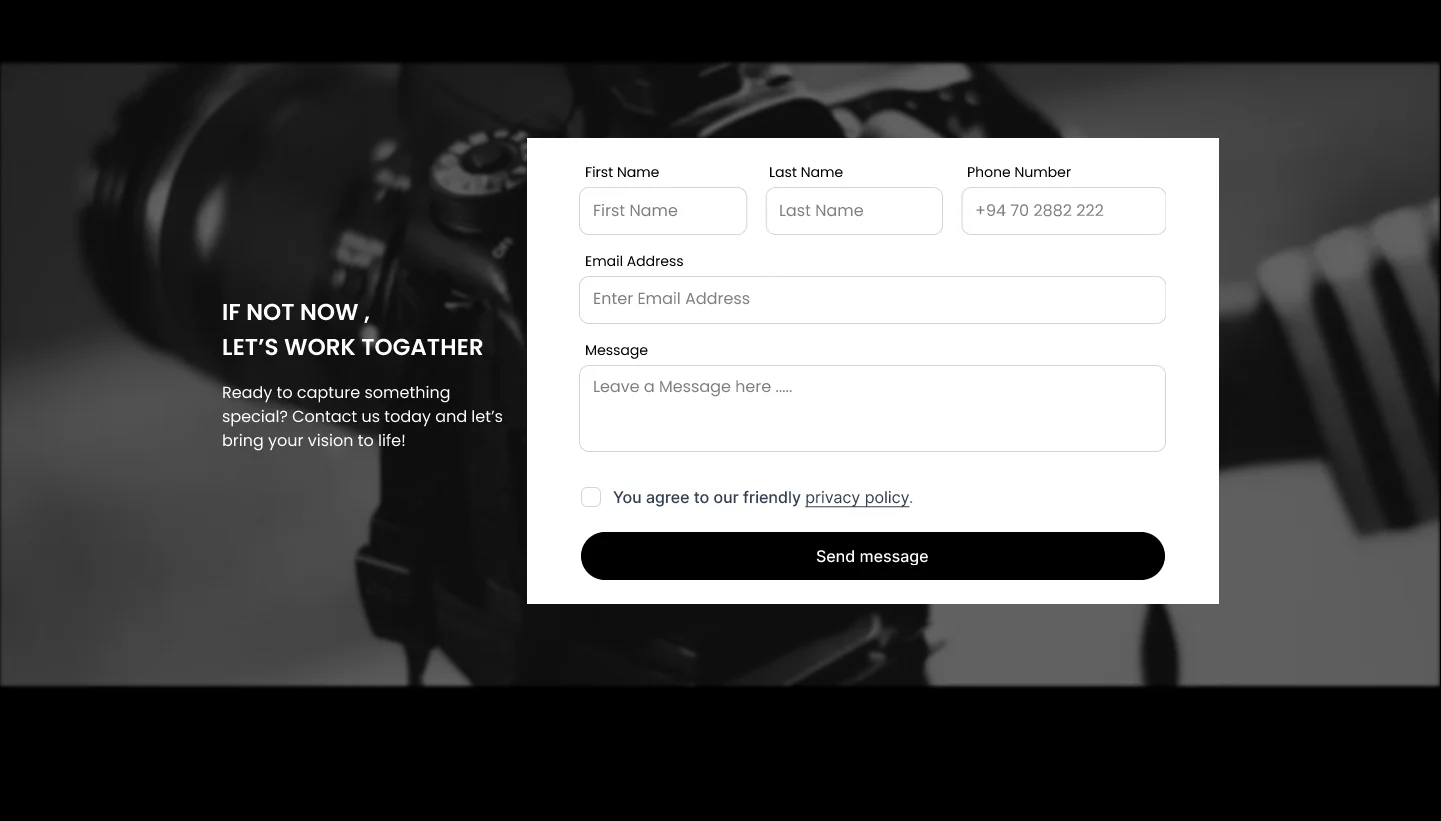Click the Email Address field label
This screenshot has height=821, width=1441.
[634, 261]
